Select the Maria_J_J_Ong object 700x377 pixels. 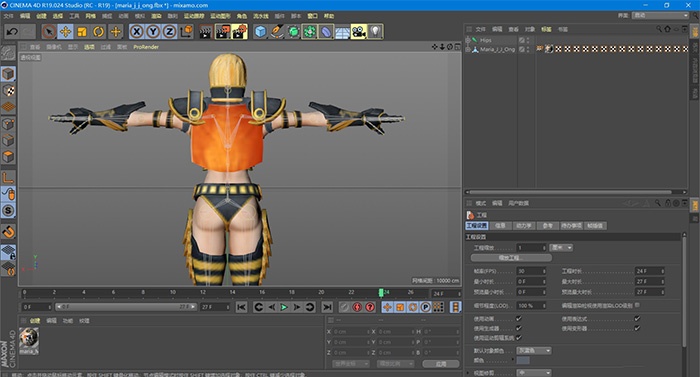click(497, 50)
